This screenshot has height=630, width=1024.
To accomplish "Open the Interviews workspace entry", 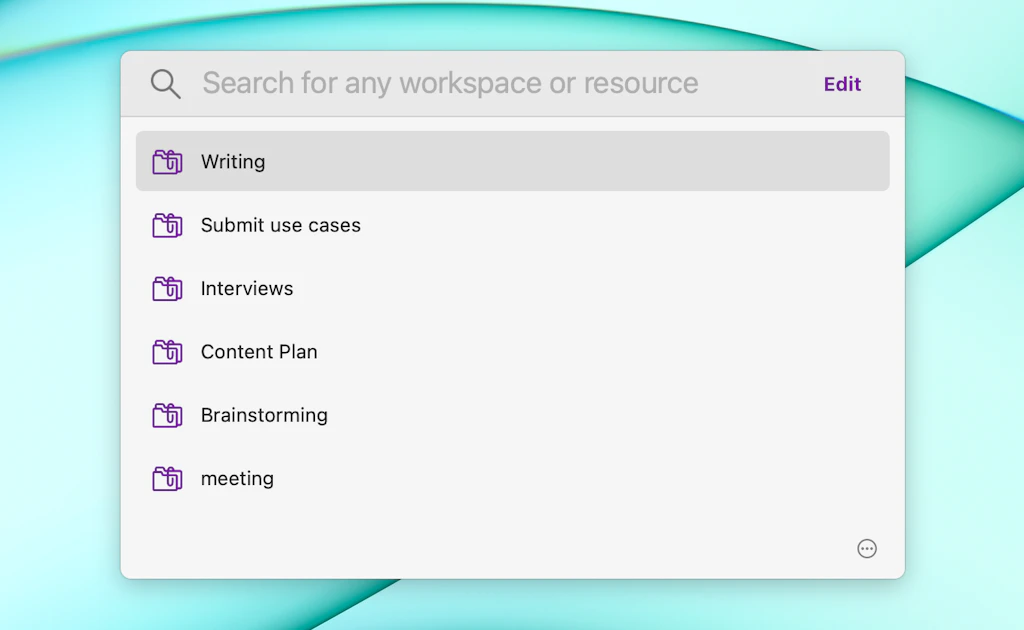I will tap(247, 289).
